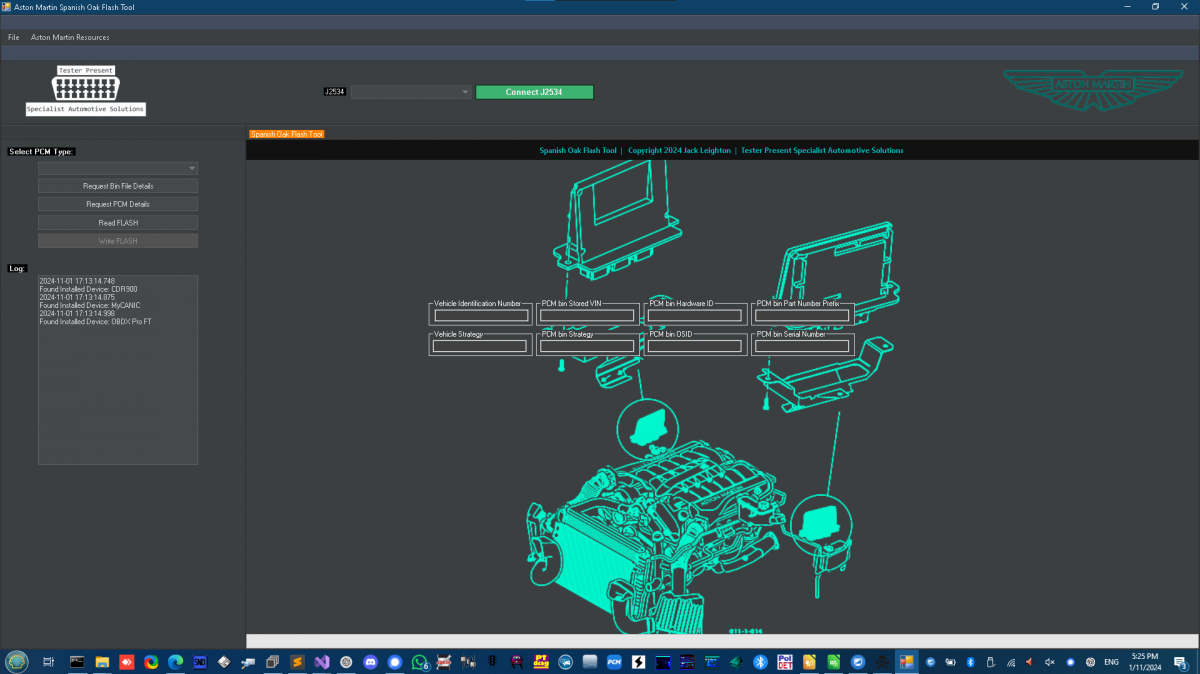Open Signal from the taskbar
This screenshot has height=674, width=1200.
[395, 662]
